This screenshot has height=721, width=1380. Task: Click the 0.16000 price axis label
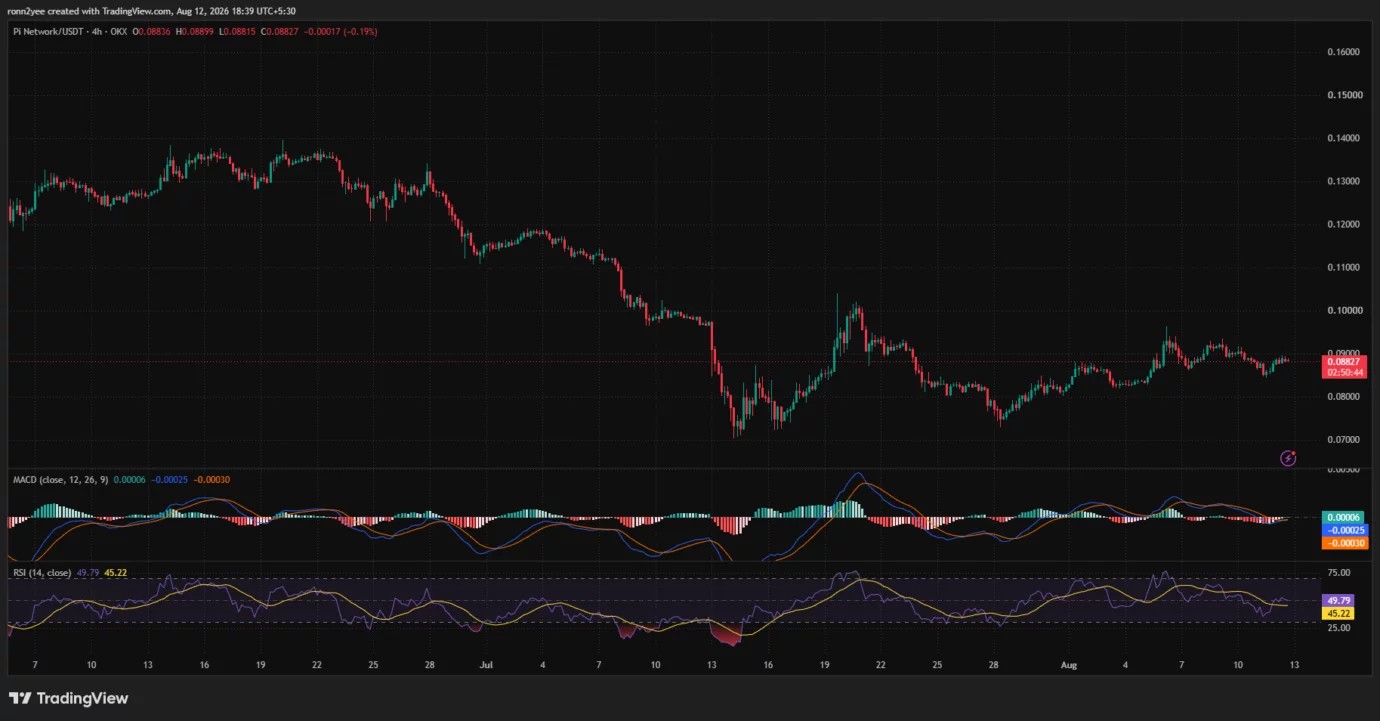pyautogui.click(x=1343, y=51)
